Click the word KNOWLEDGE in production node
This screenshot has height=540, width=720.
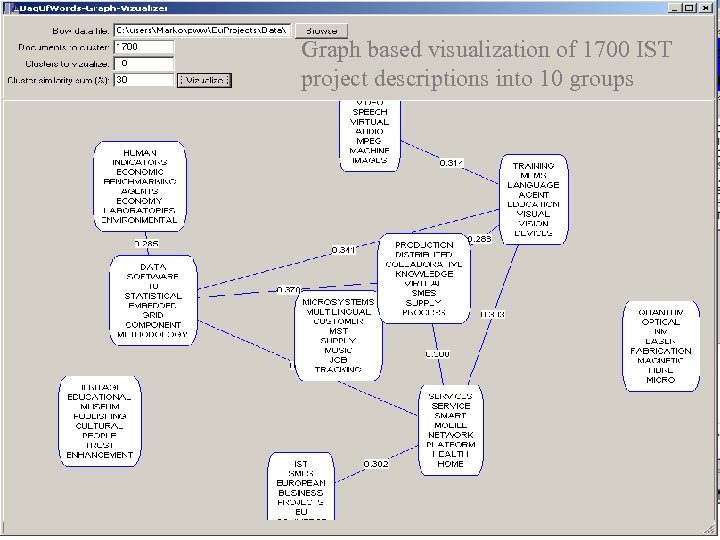tap(424, 274)
